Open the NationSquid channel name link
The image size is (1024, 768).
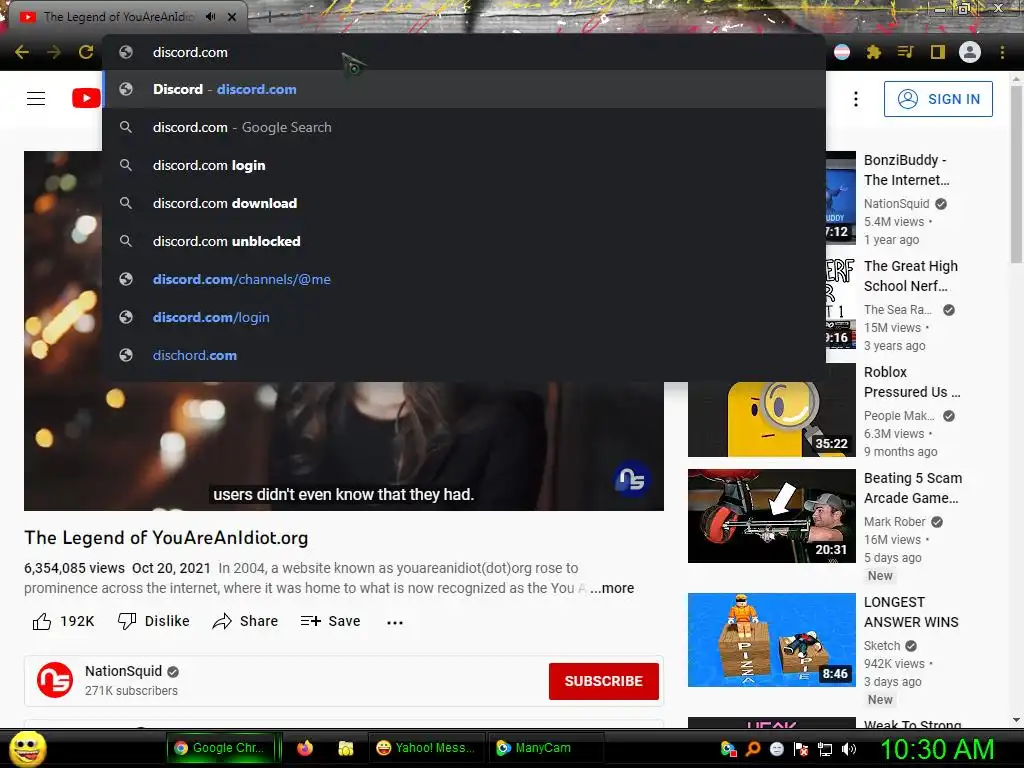point(123,671)
